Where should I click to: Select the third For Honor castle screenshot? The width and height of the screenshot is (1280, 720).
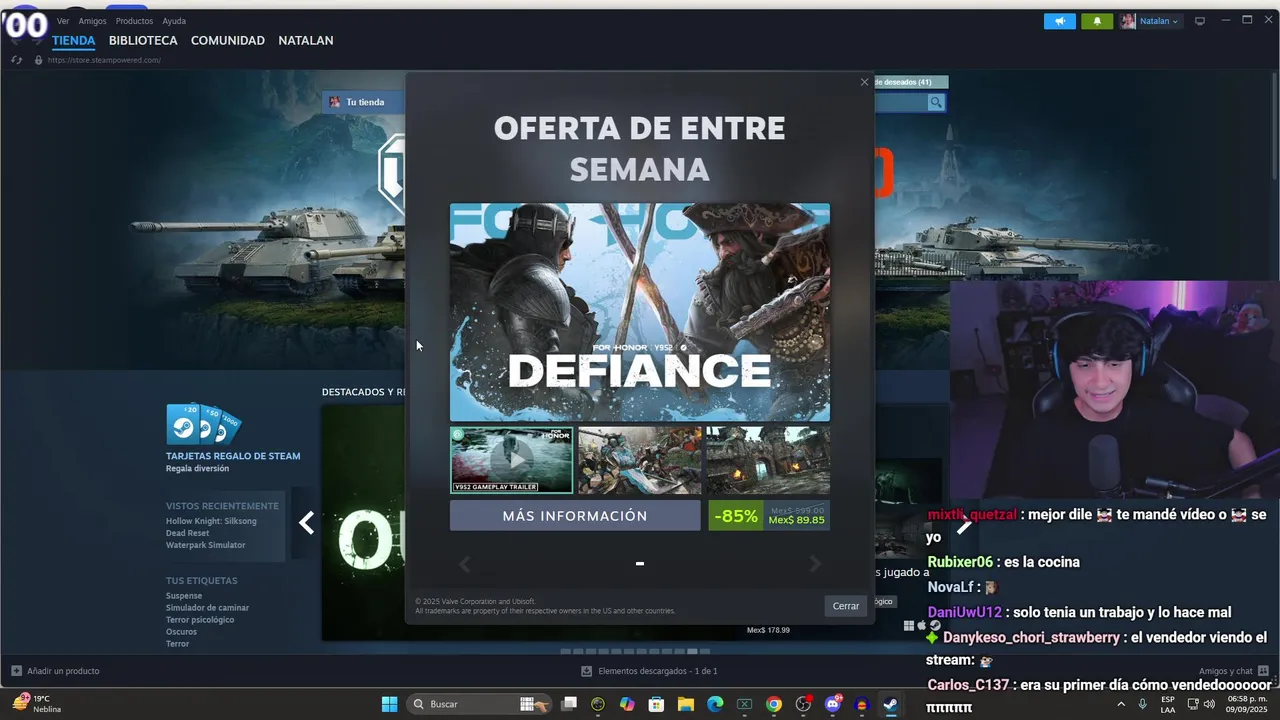click(768, 461)
